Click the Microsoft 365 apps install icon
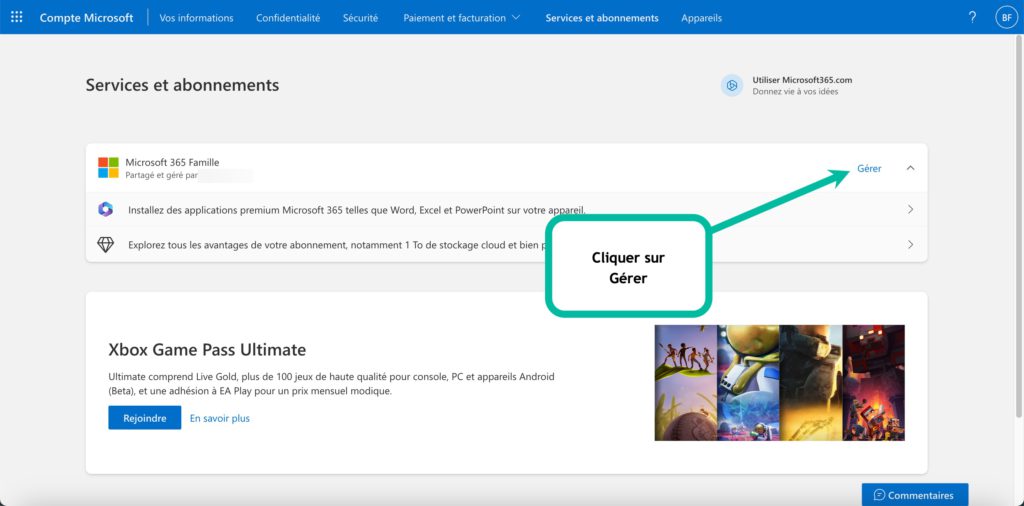Screen dimensions: 1024x506 pos(106,210)
